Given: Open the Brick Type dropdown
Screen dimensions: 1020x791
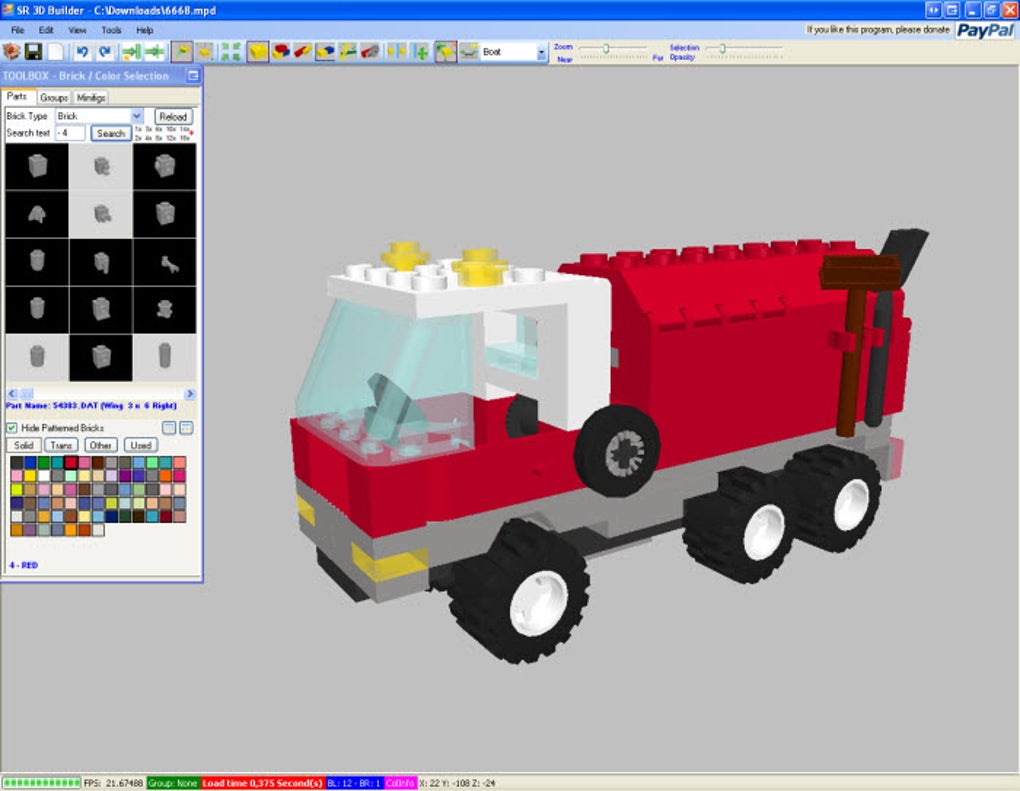Looking at the screenshot, I should tap(137, 116).
